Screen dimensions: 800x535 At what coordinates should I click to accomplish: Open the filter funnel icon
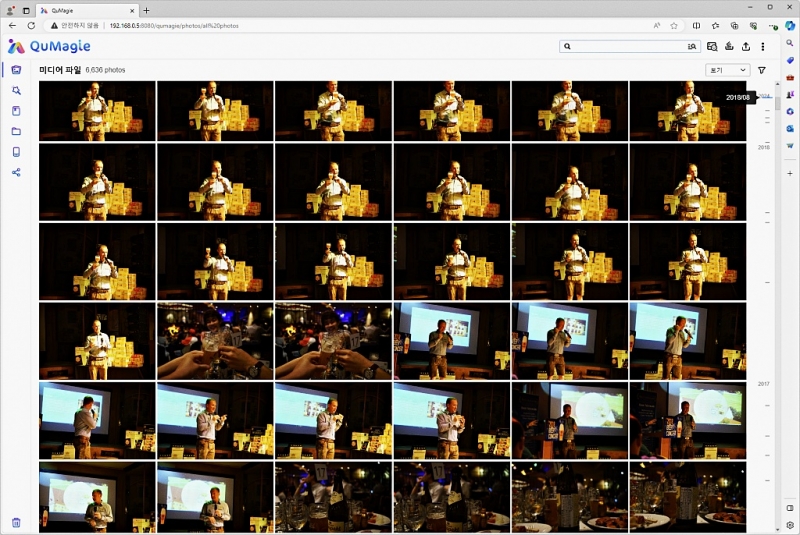[x=762, y=70]
